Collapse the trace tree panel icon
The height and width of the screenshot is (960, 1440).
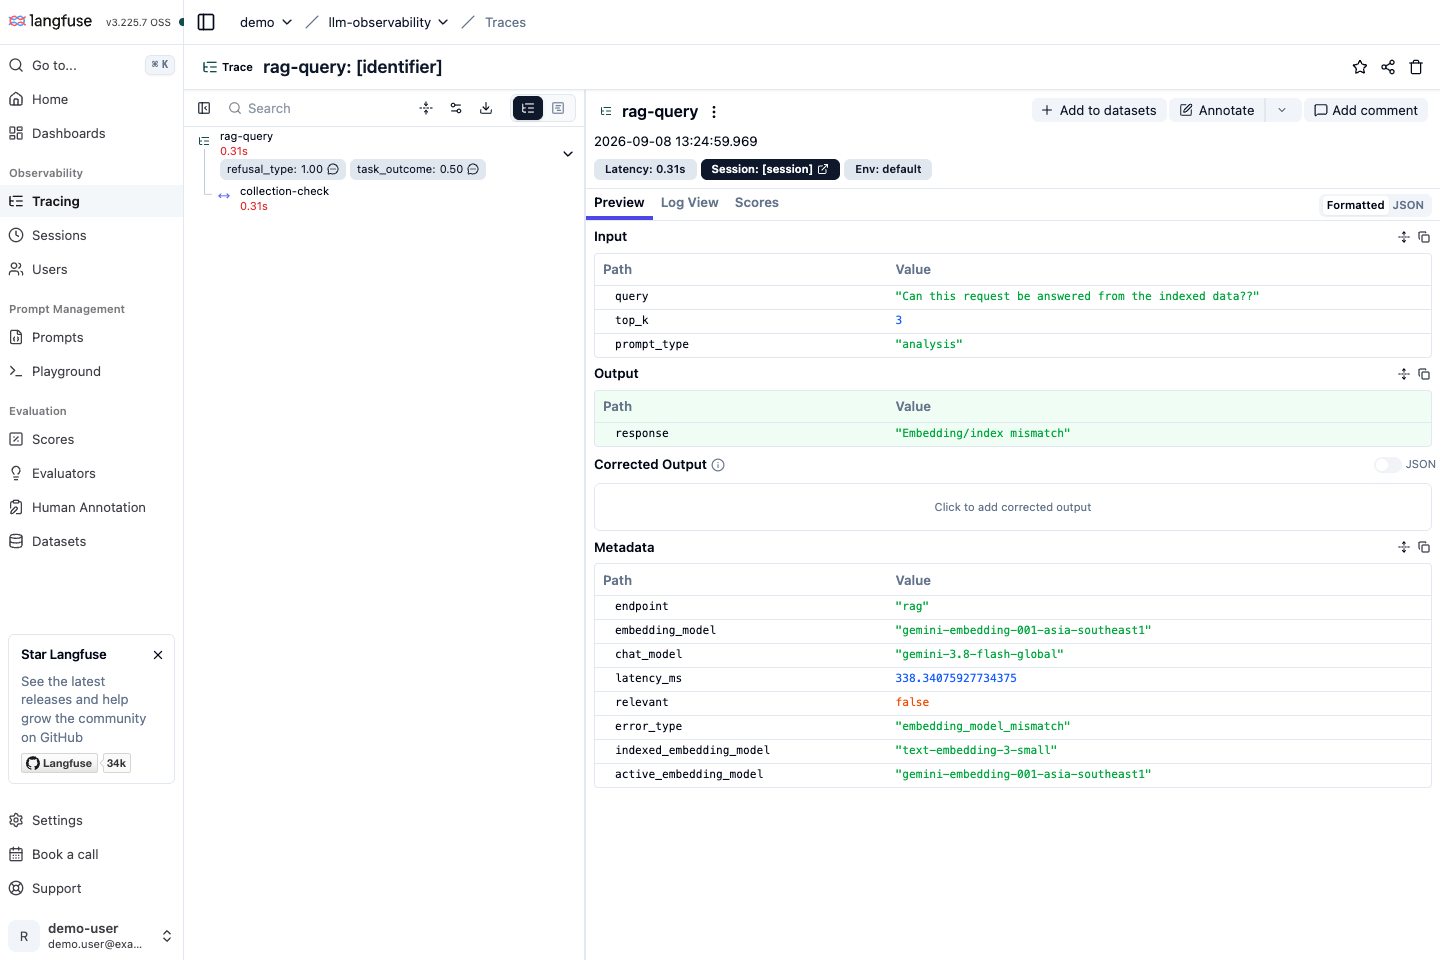(204, 108)
